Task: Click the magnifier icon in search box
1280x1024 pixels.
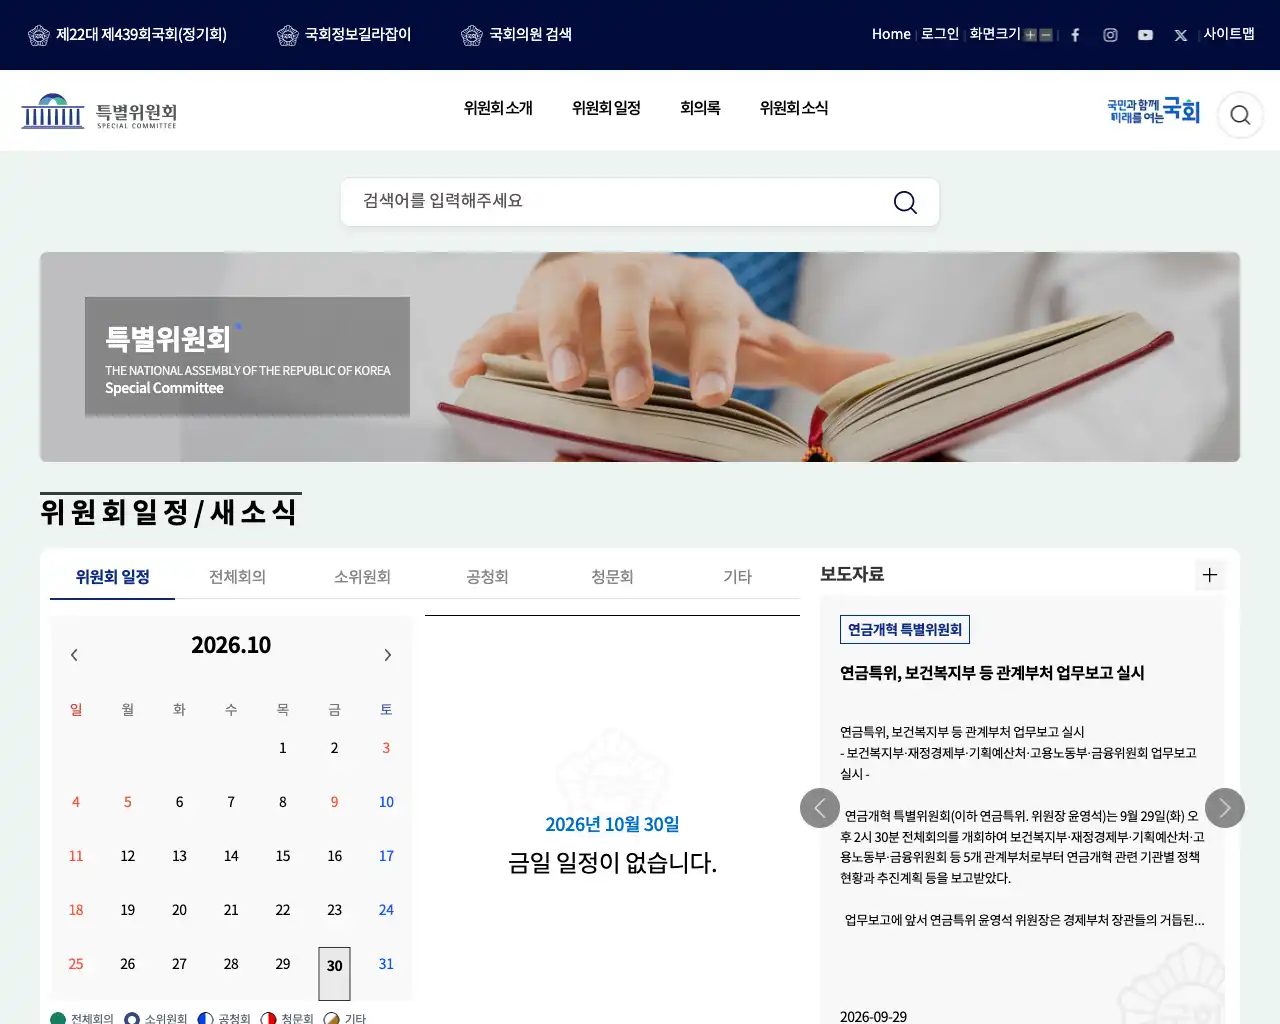Action: [x=905, y=202]
